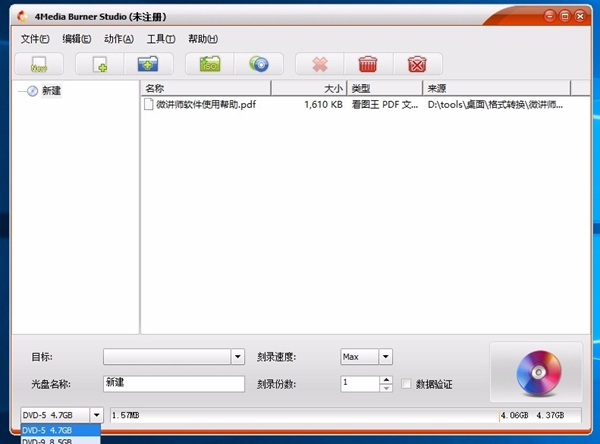Choose DVD-5 4.7GB in the dropdown list

60,430
